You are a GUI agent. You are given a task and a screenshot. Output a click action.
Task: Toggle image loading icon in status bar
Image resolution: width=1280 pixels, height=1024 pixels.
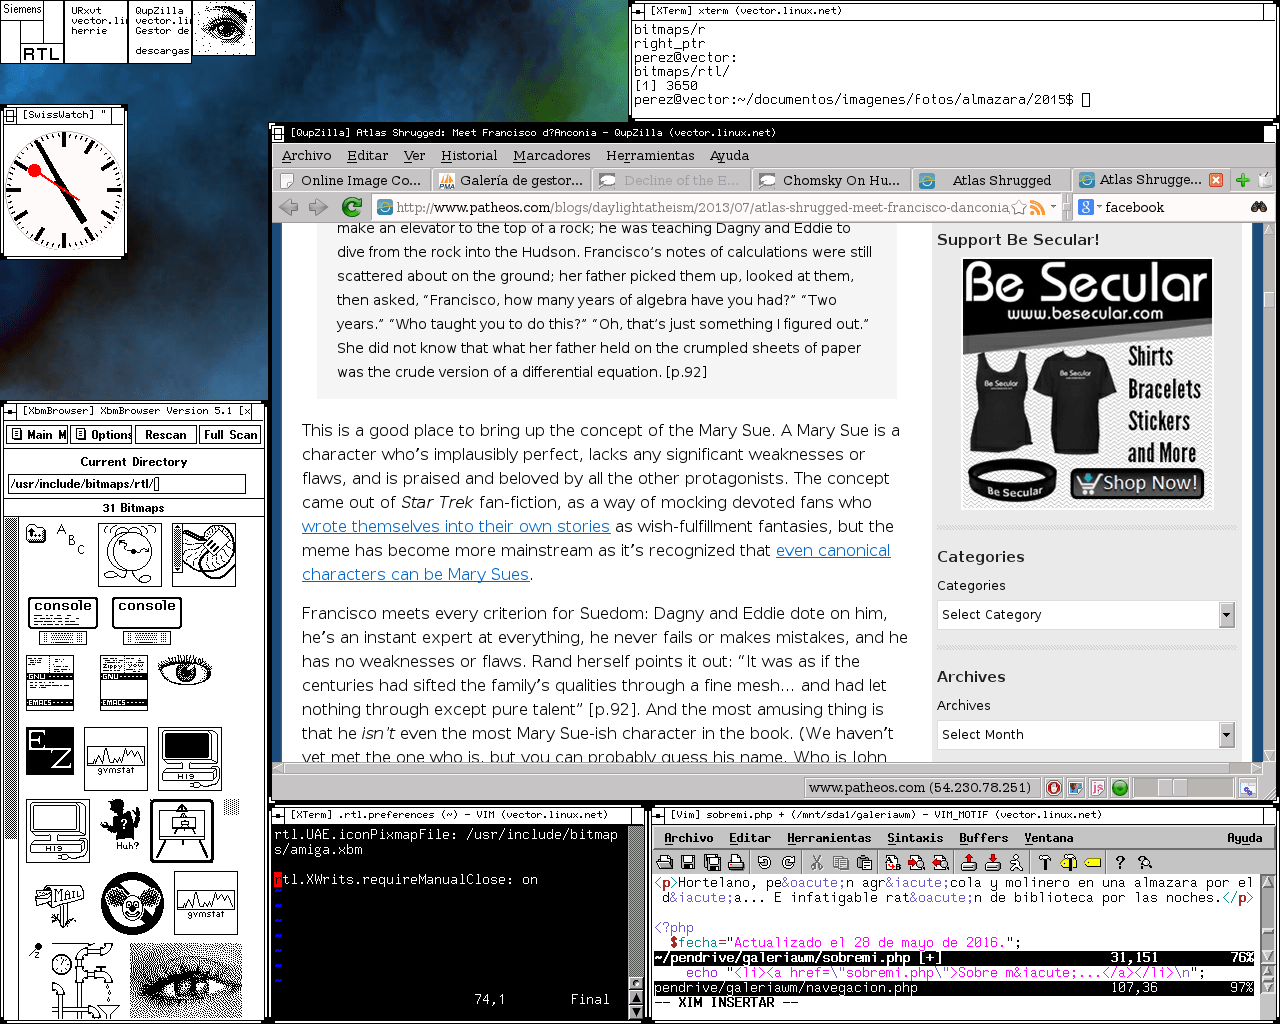[x=1075, y=788]
